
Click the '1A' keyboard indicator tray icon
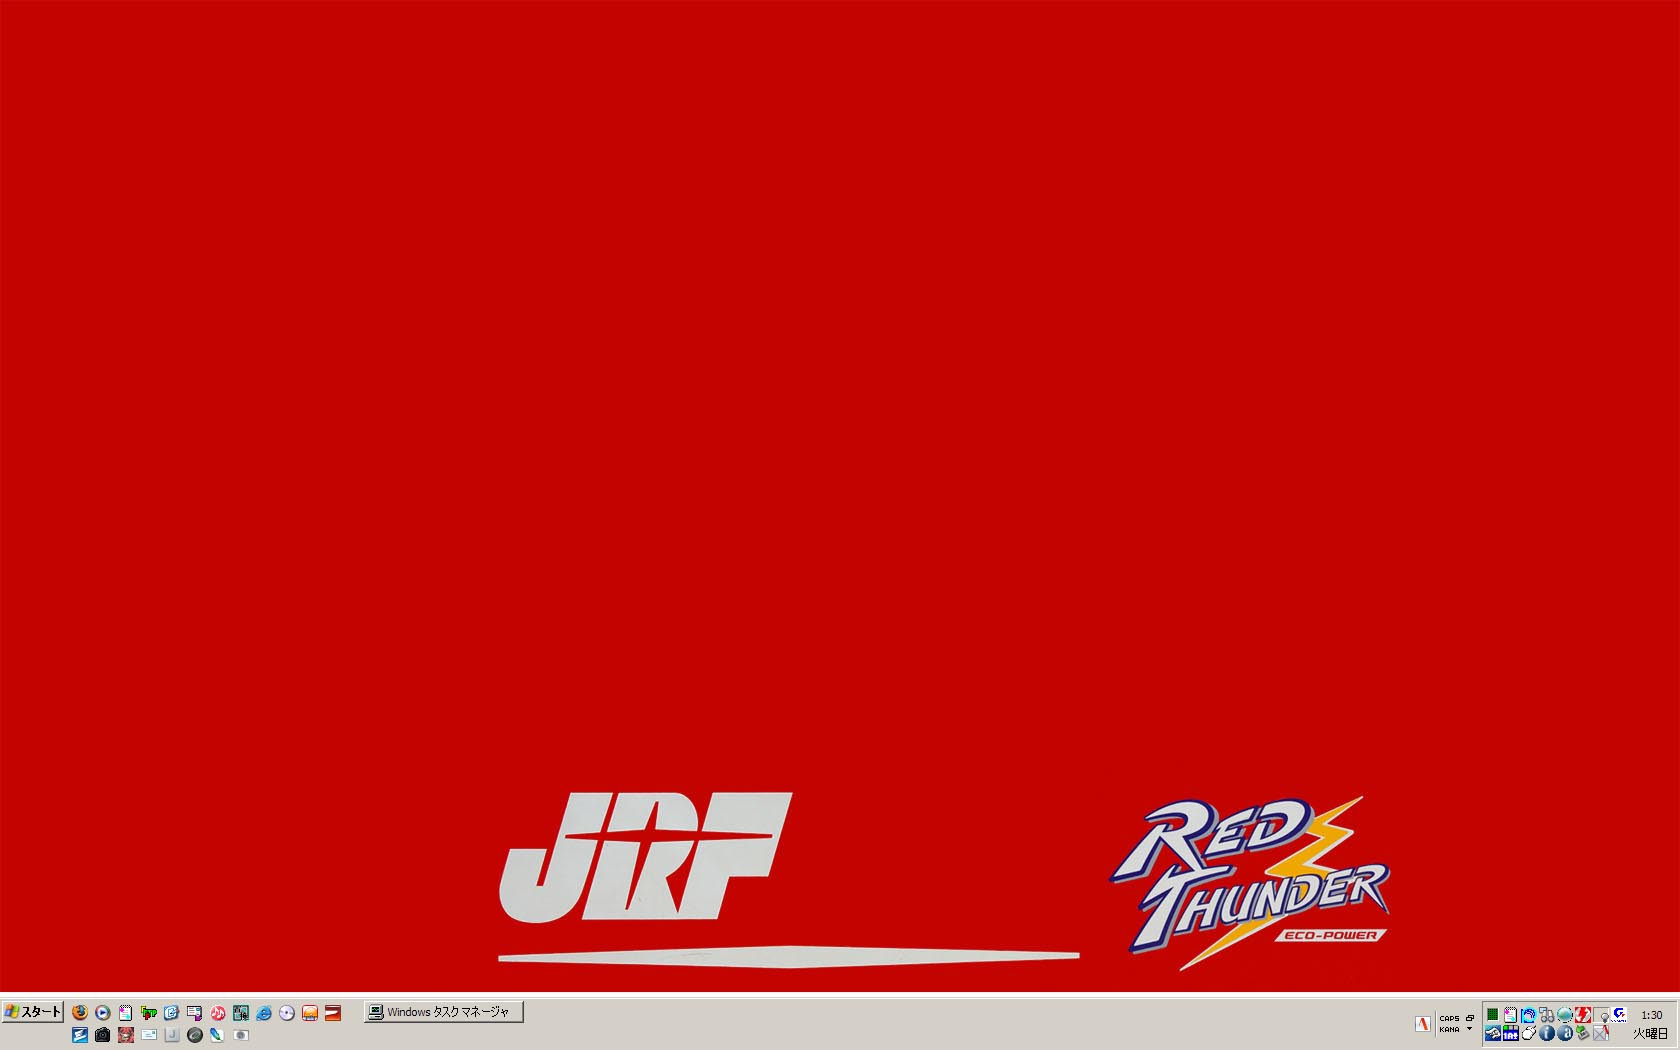[1510, 1033]
